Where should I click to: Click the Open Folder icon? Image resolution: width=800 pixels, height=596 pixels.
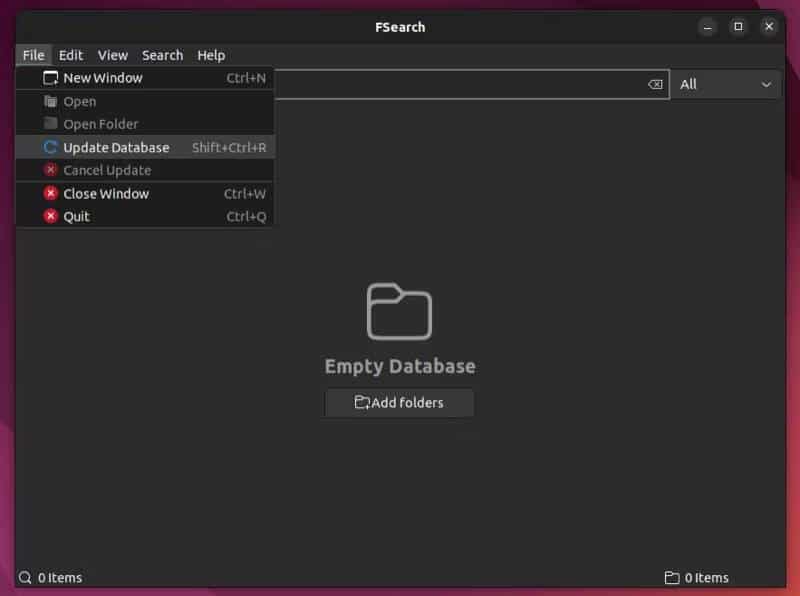click(49, 124)
